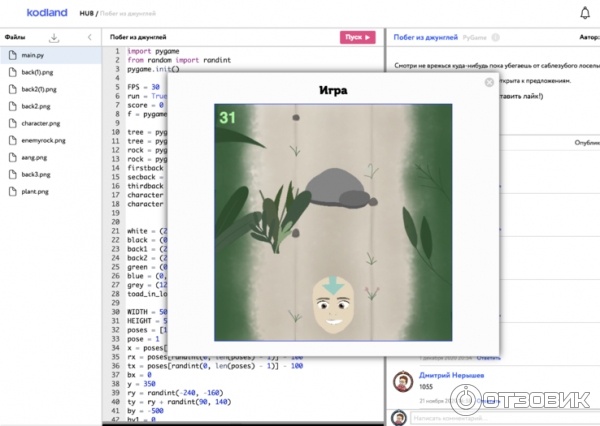Click the file icon beside back2.png
Screen dimensions: 600x426
[11, 106]
